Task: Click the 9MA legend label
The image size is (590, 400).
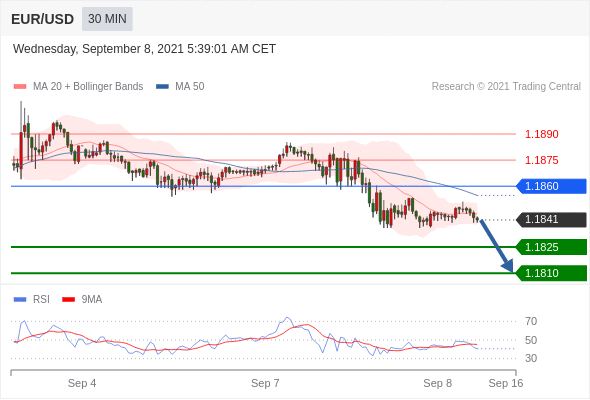Action: tap(92, 300)
